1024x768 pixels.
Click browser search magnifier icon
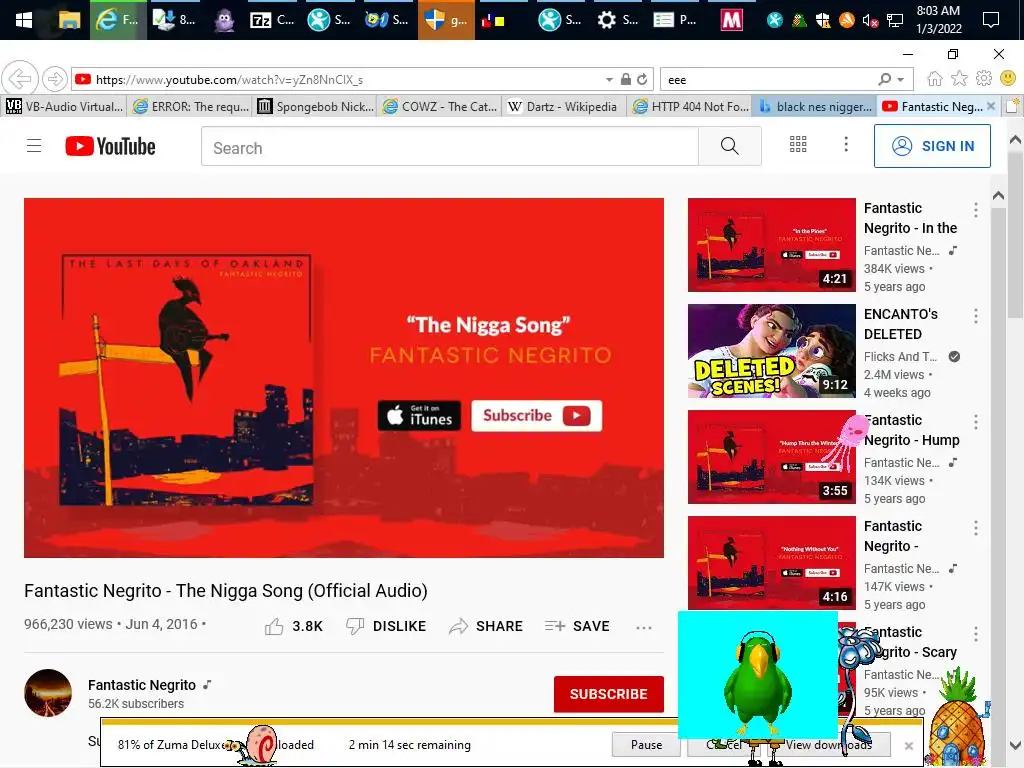[x=884, y=79]
